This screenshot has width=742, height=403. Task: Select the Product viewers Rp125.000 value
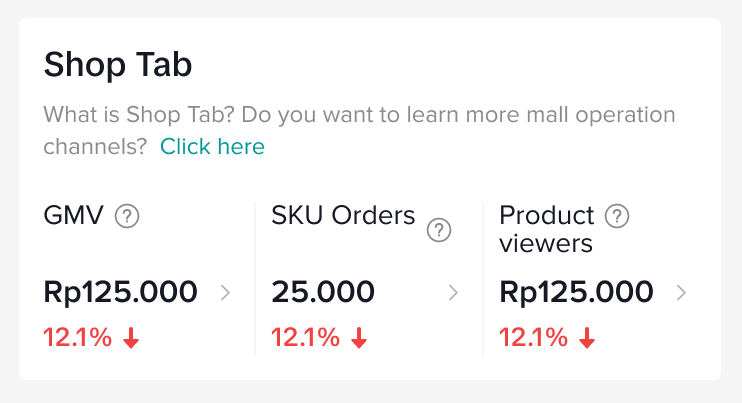(x=576, y=293)
